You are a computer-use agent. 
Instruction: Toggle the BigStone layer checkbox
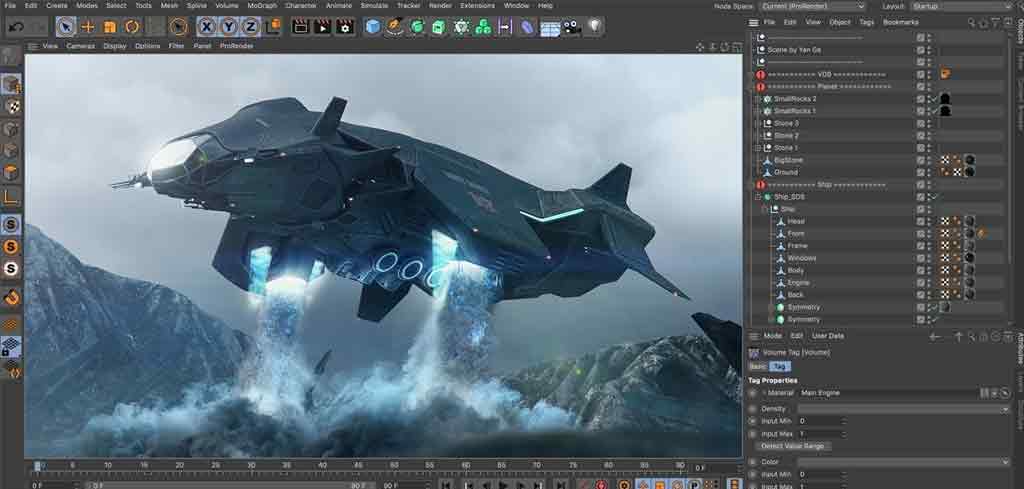[921, 160]
